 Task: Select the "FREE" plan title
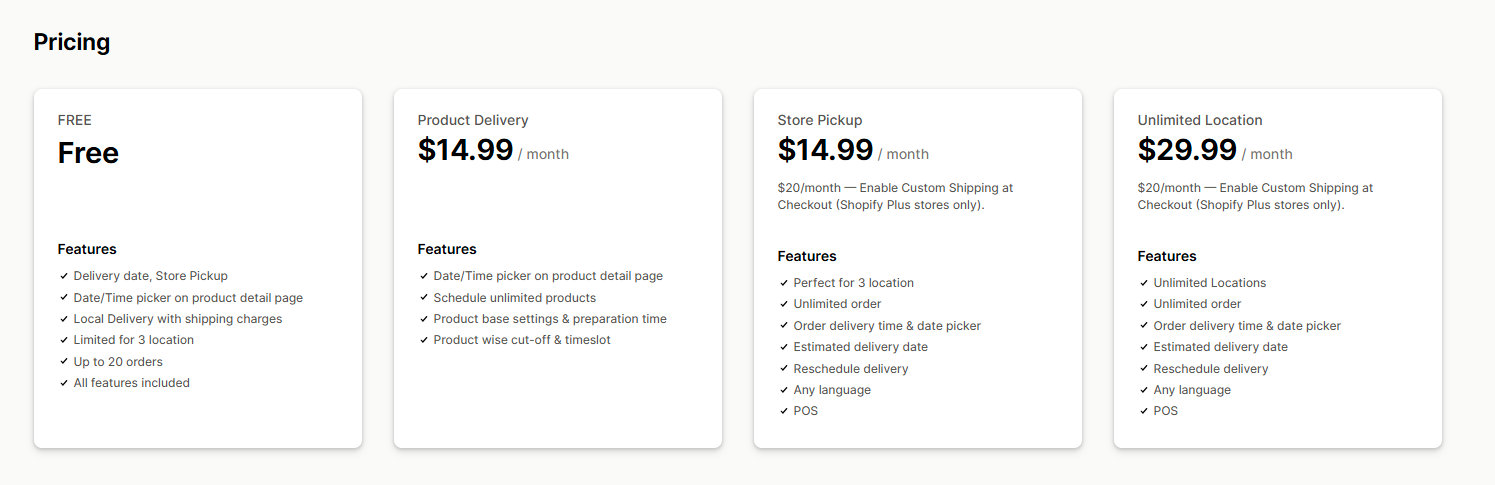coord(75,120)
